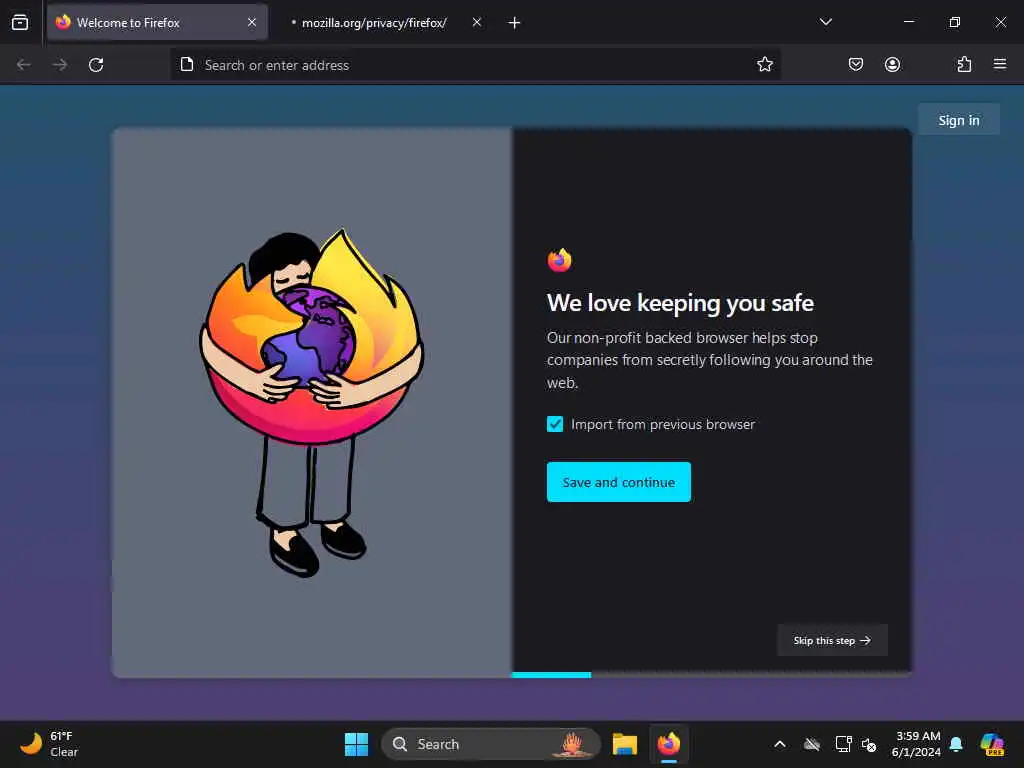Reload the current page

tap(96, 65)
